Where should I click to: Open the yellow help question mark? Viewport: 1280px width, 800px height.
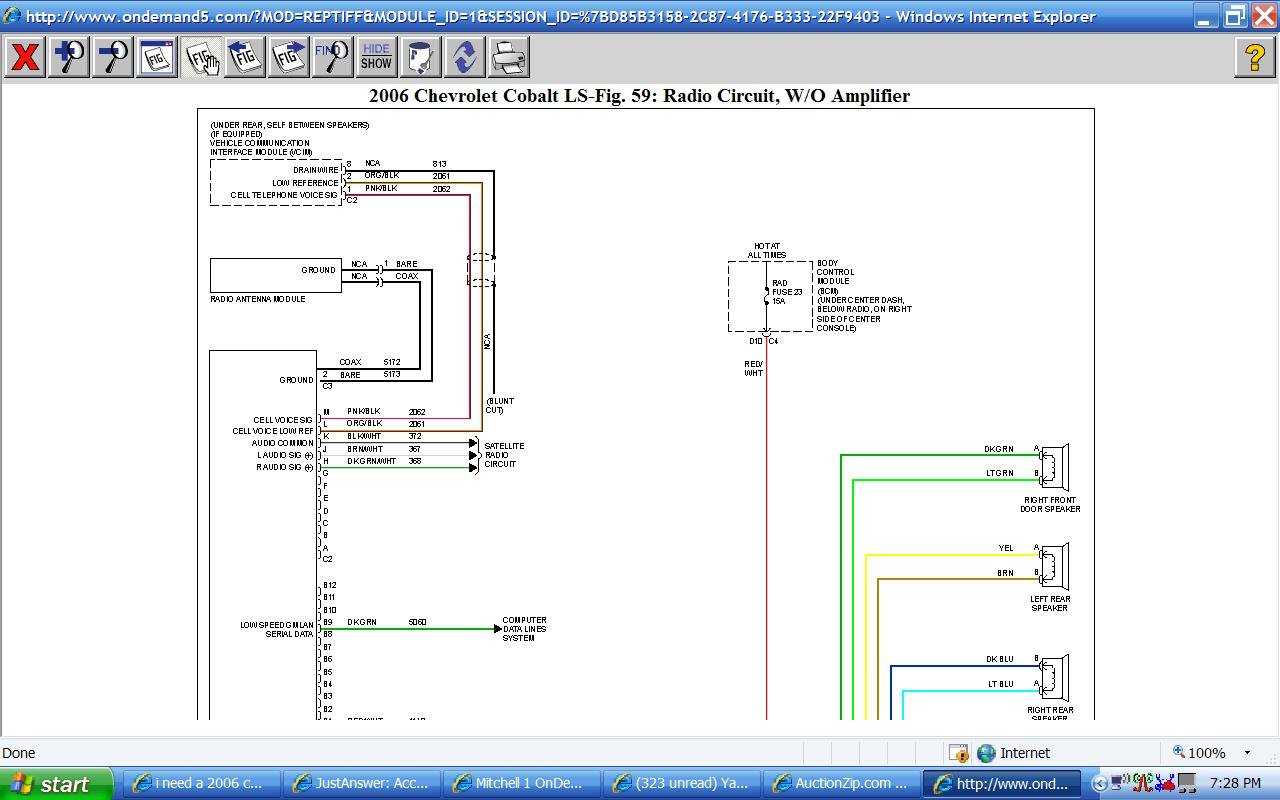pos(1255,57)
